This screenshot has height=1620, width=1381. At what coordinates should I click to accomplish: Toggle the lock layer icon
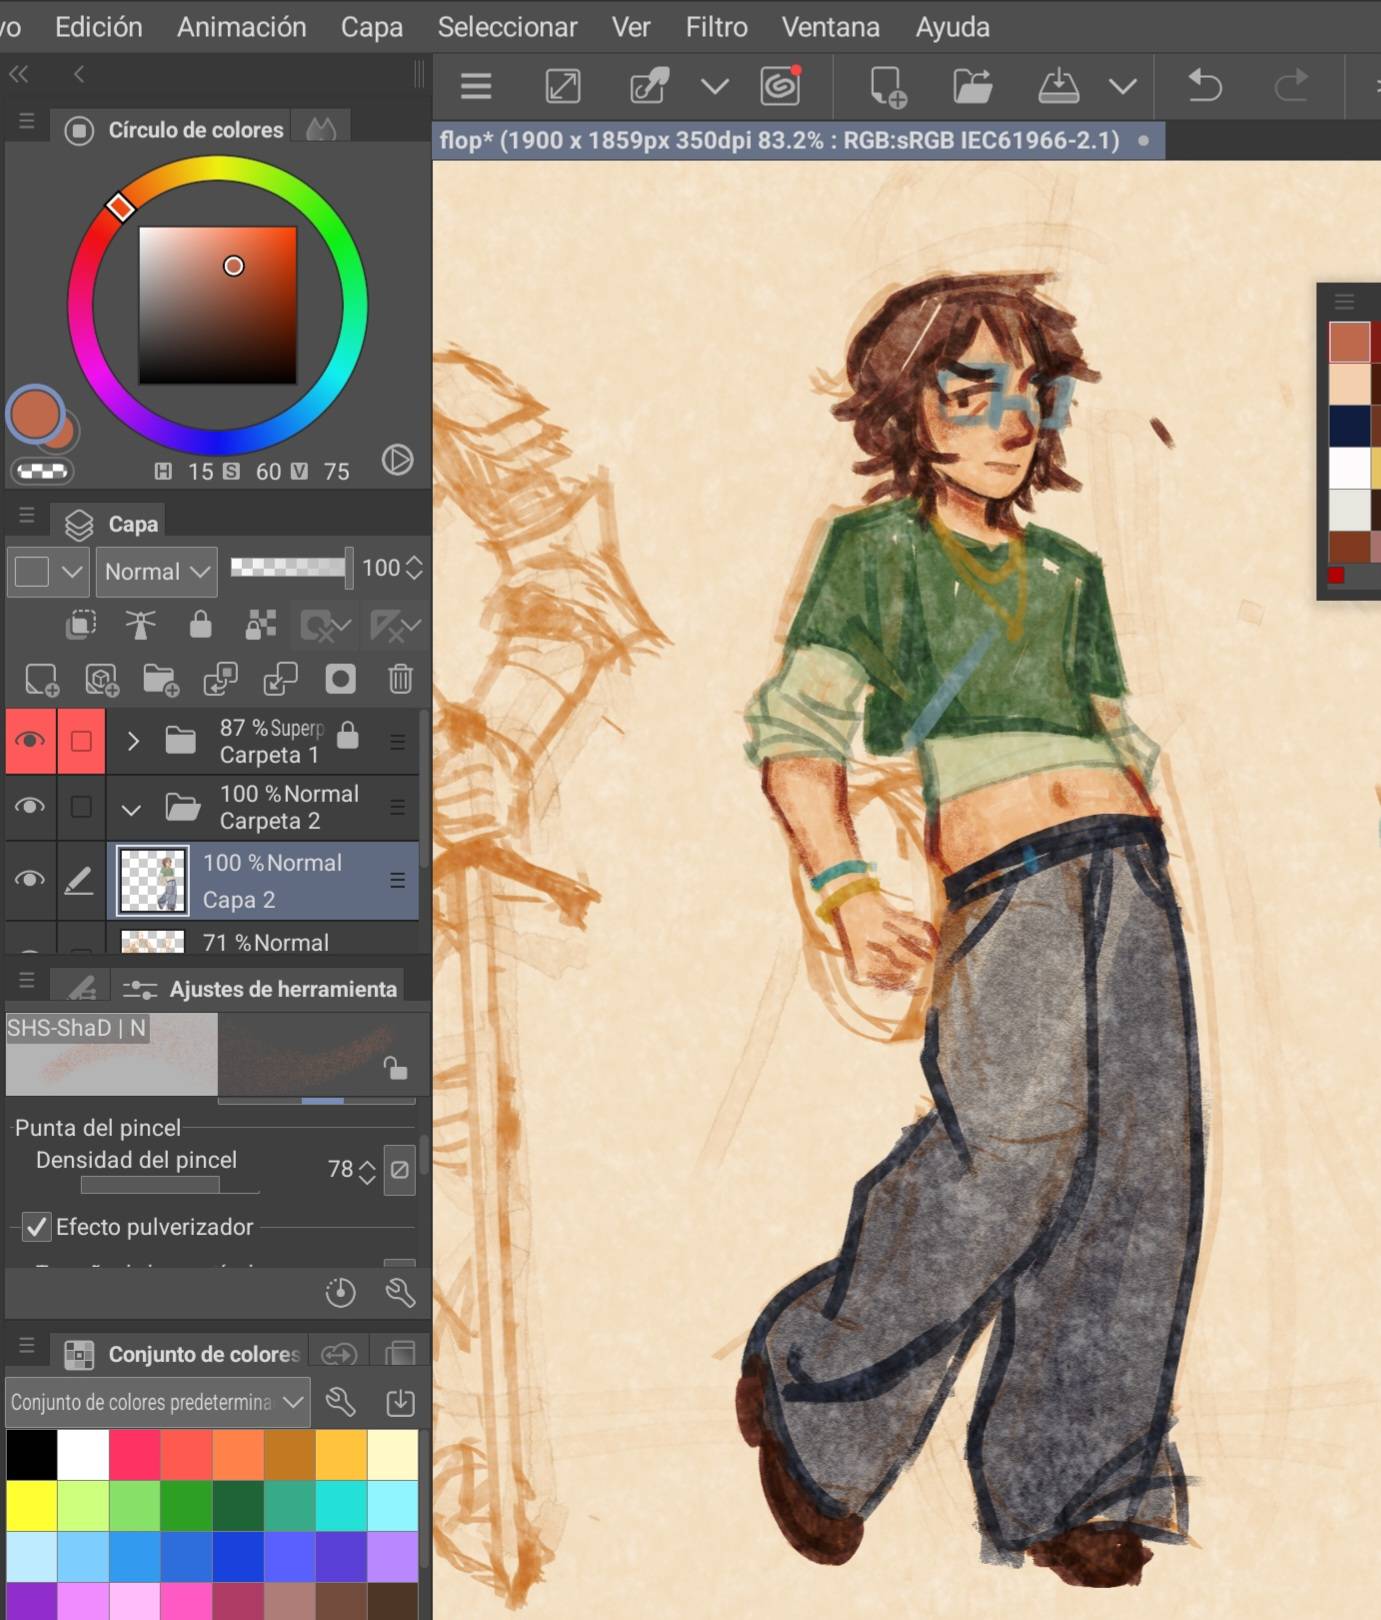(200, 625)
